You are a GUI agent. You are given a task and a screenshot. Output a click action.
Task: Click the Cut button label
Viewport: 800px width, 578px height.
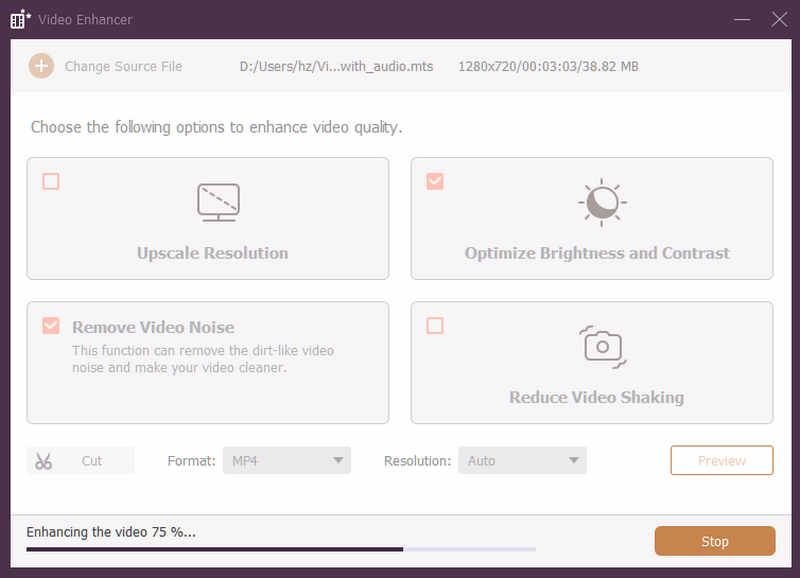click(92, 461)
